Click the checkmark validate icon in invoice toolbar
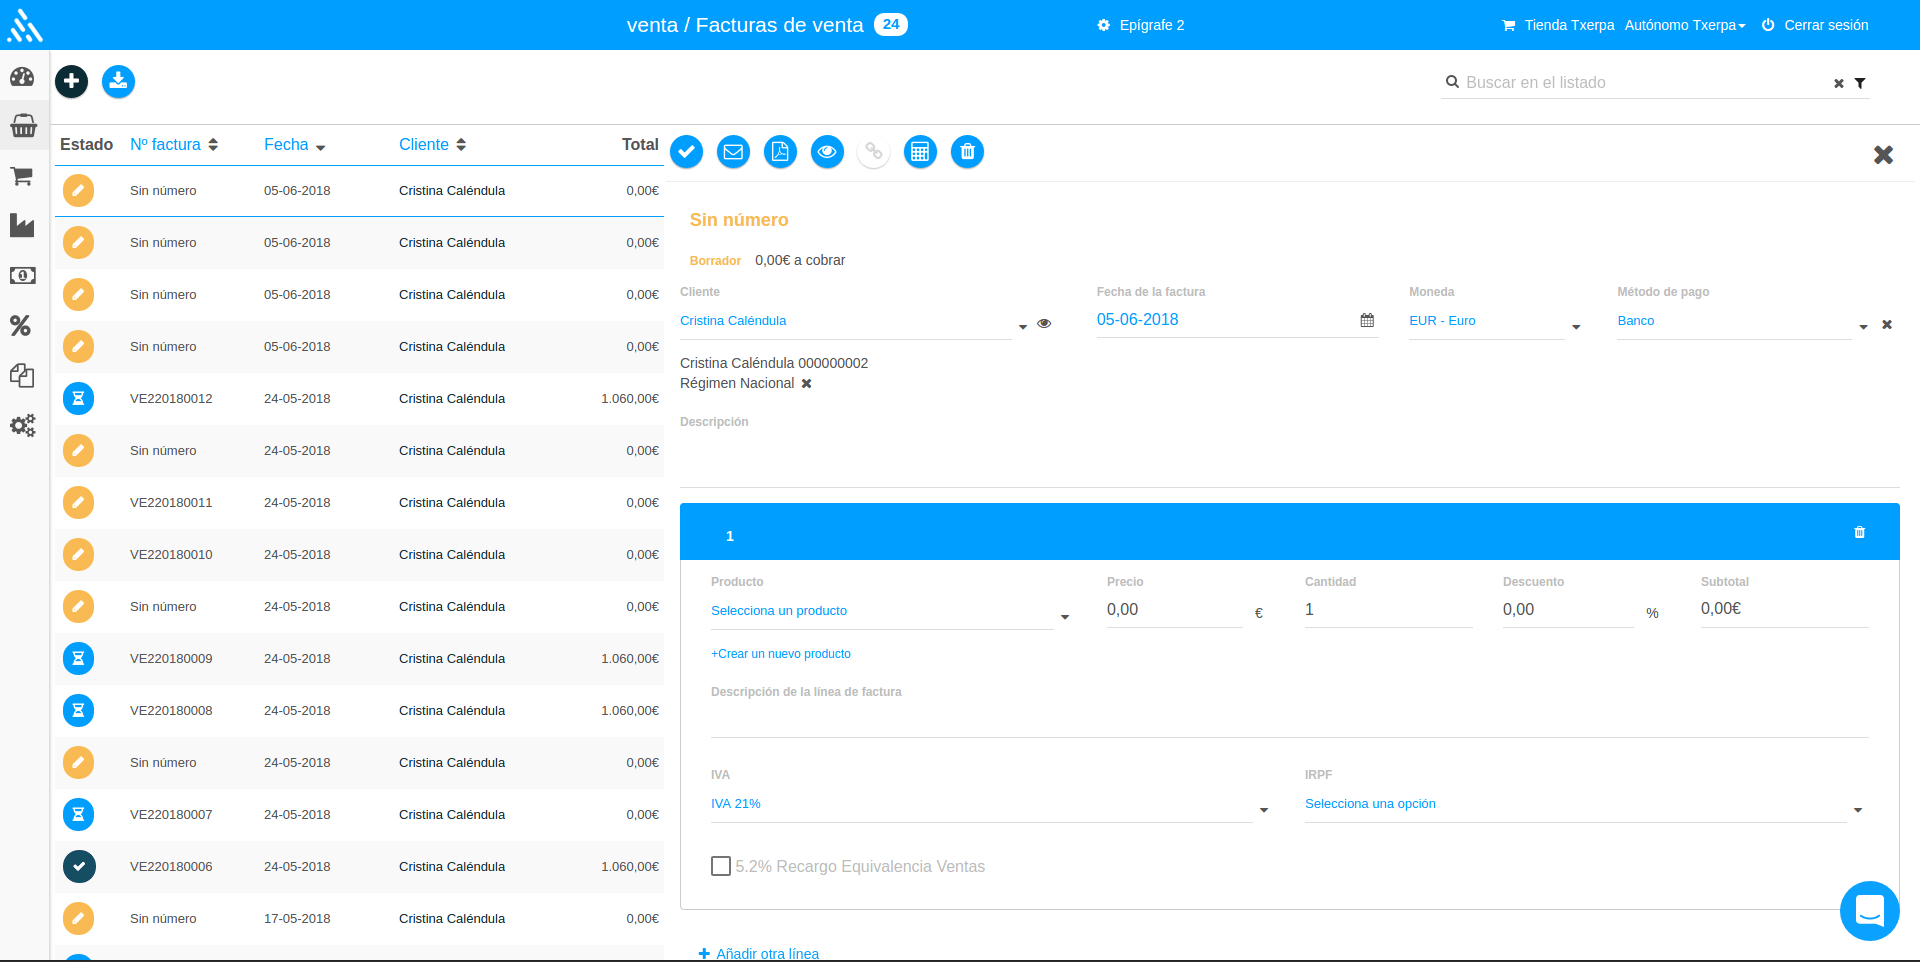The width and height of the screenshot is (1920, 962). (686, 152)
